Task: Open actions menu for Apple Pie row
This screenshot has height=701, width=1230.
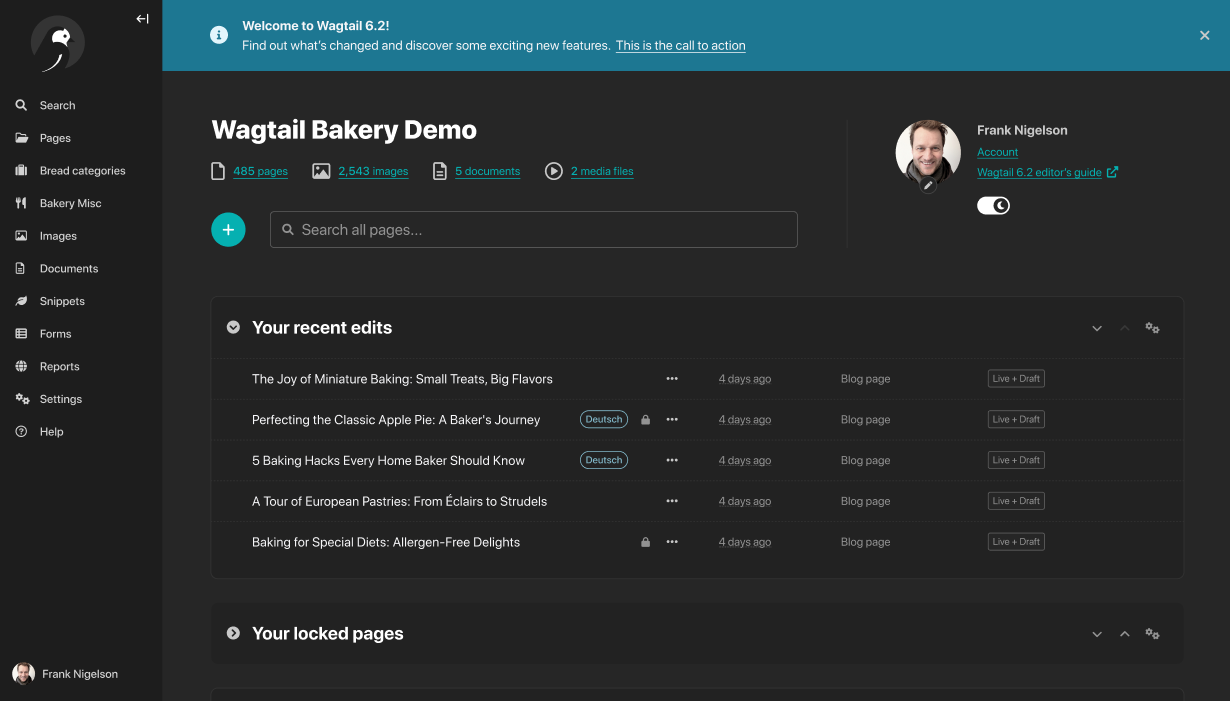Action: tap(672, 420)
